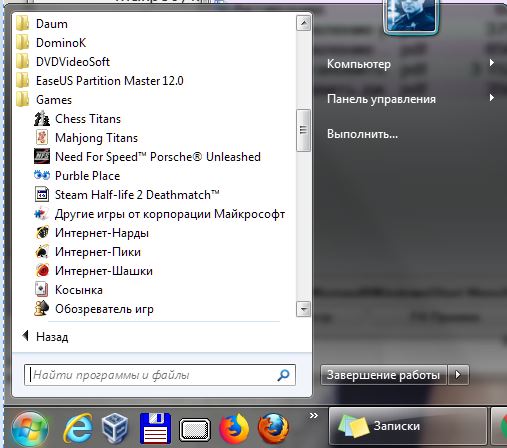This screenshot has width=507, height=448.
Task: Expand the Компьютер submenu arrow
Action: pyautogui.click(x=492, y=63)
